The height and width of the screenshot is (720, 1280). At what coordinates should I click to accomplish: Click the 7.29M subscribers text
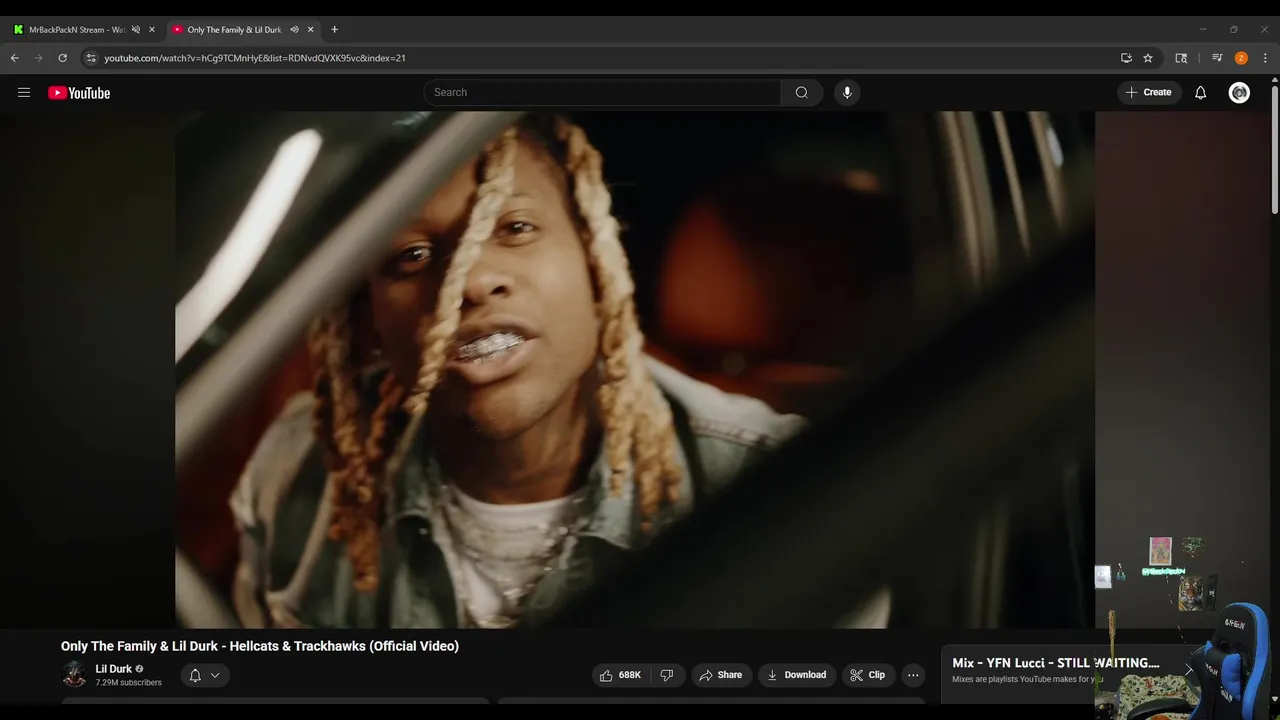pyautogui.click(x=128, y=683)
